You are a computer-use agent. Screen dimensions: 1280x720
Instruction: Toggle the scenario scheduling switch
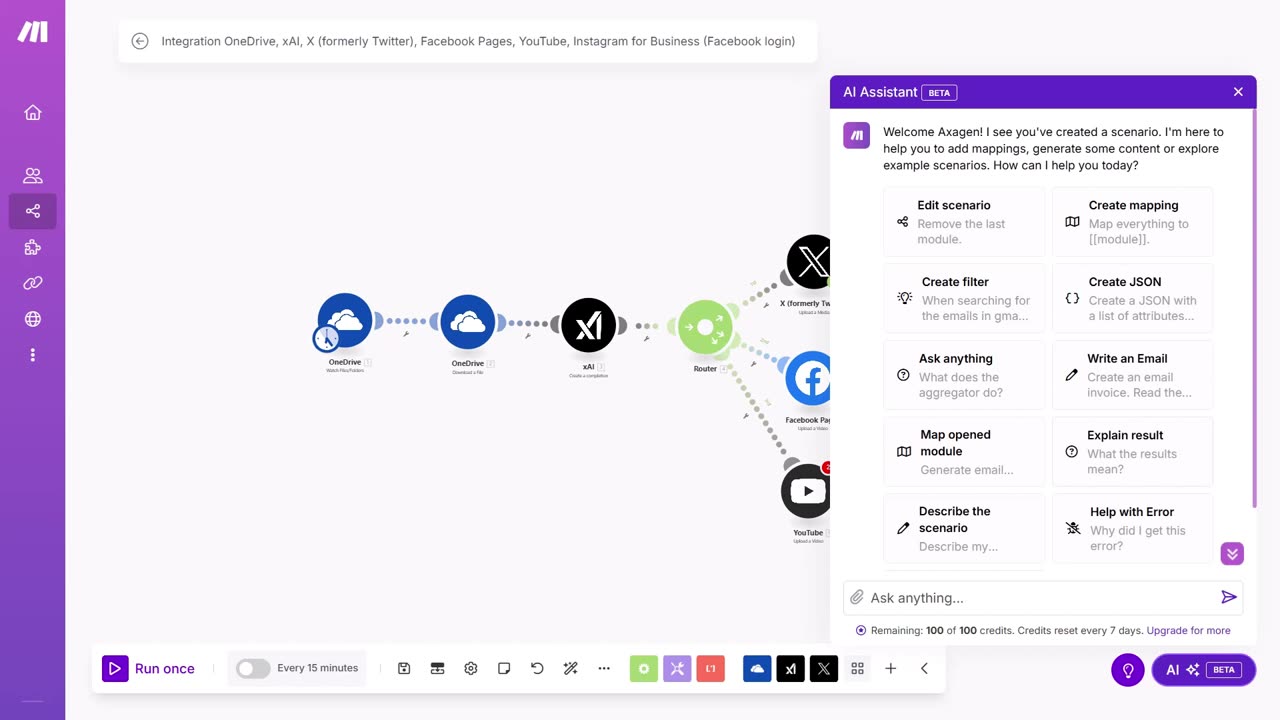(253, 668)
